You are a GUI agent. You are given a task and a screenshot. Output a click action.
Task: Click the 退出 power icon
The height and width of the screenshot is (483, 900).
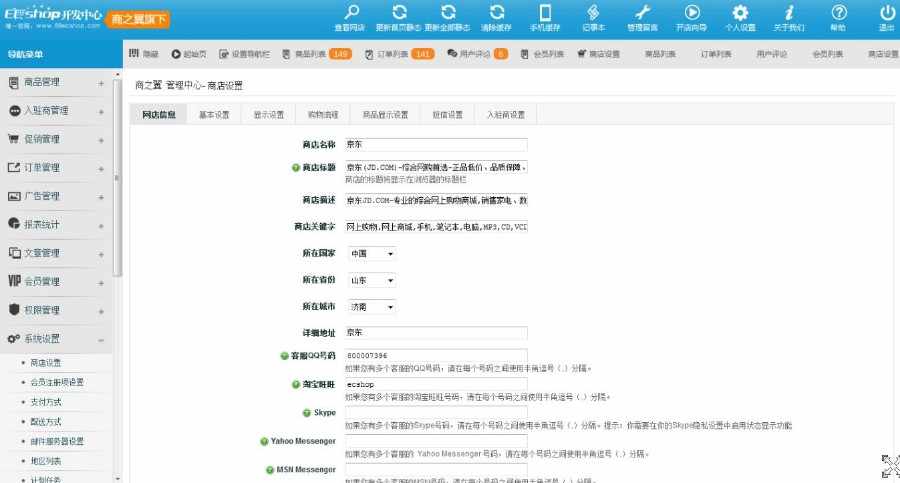tap(887, 12)
